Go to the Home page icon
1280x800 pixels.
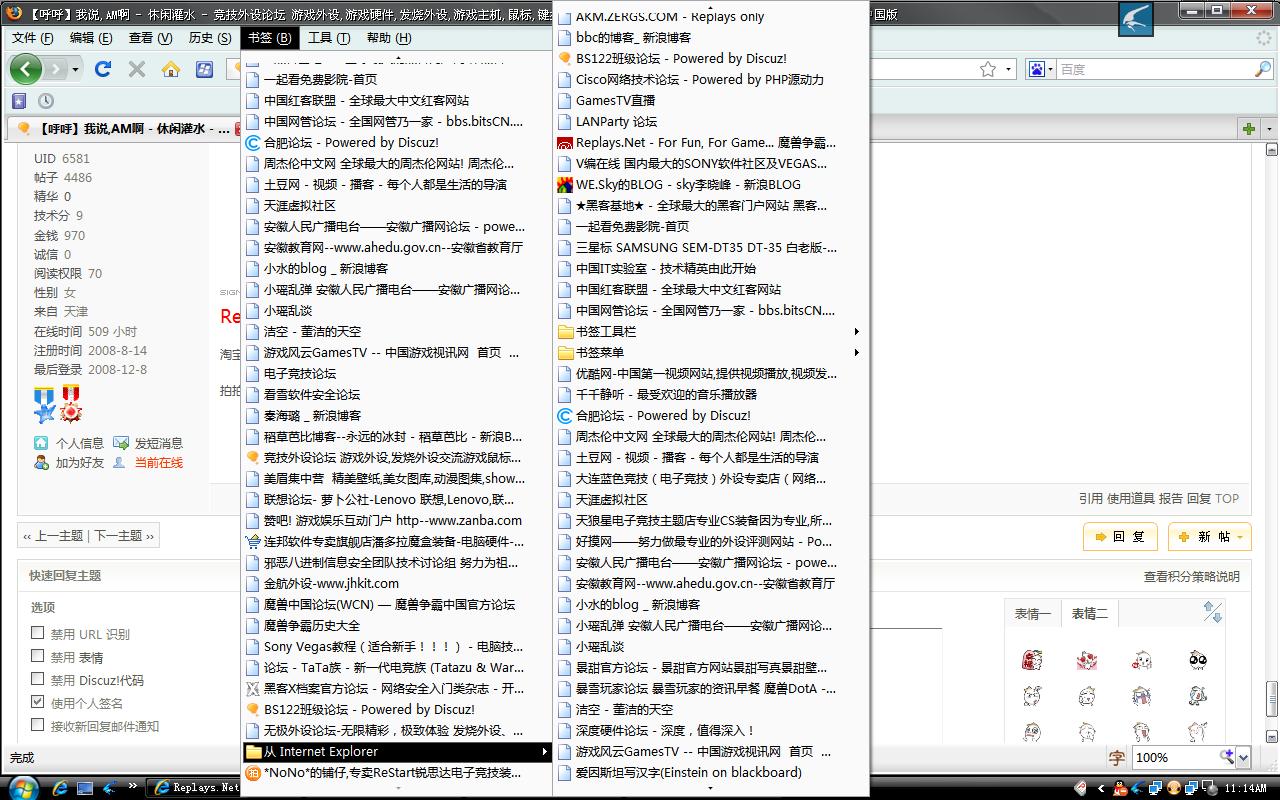click(171, 69)
